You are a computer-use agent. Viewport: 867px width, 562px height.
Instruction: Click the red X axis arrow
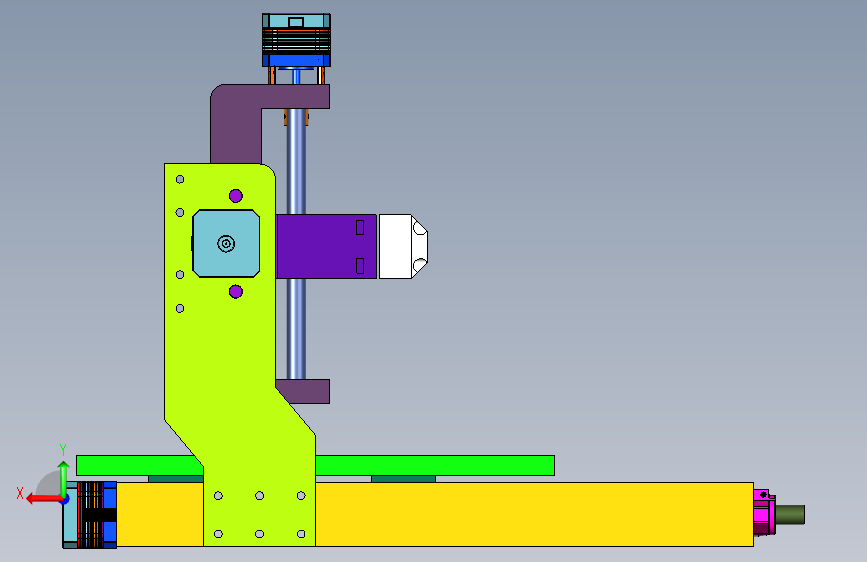43,499
